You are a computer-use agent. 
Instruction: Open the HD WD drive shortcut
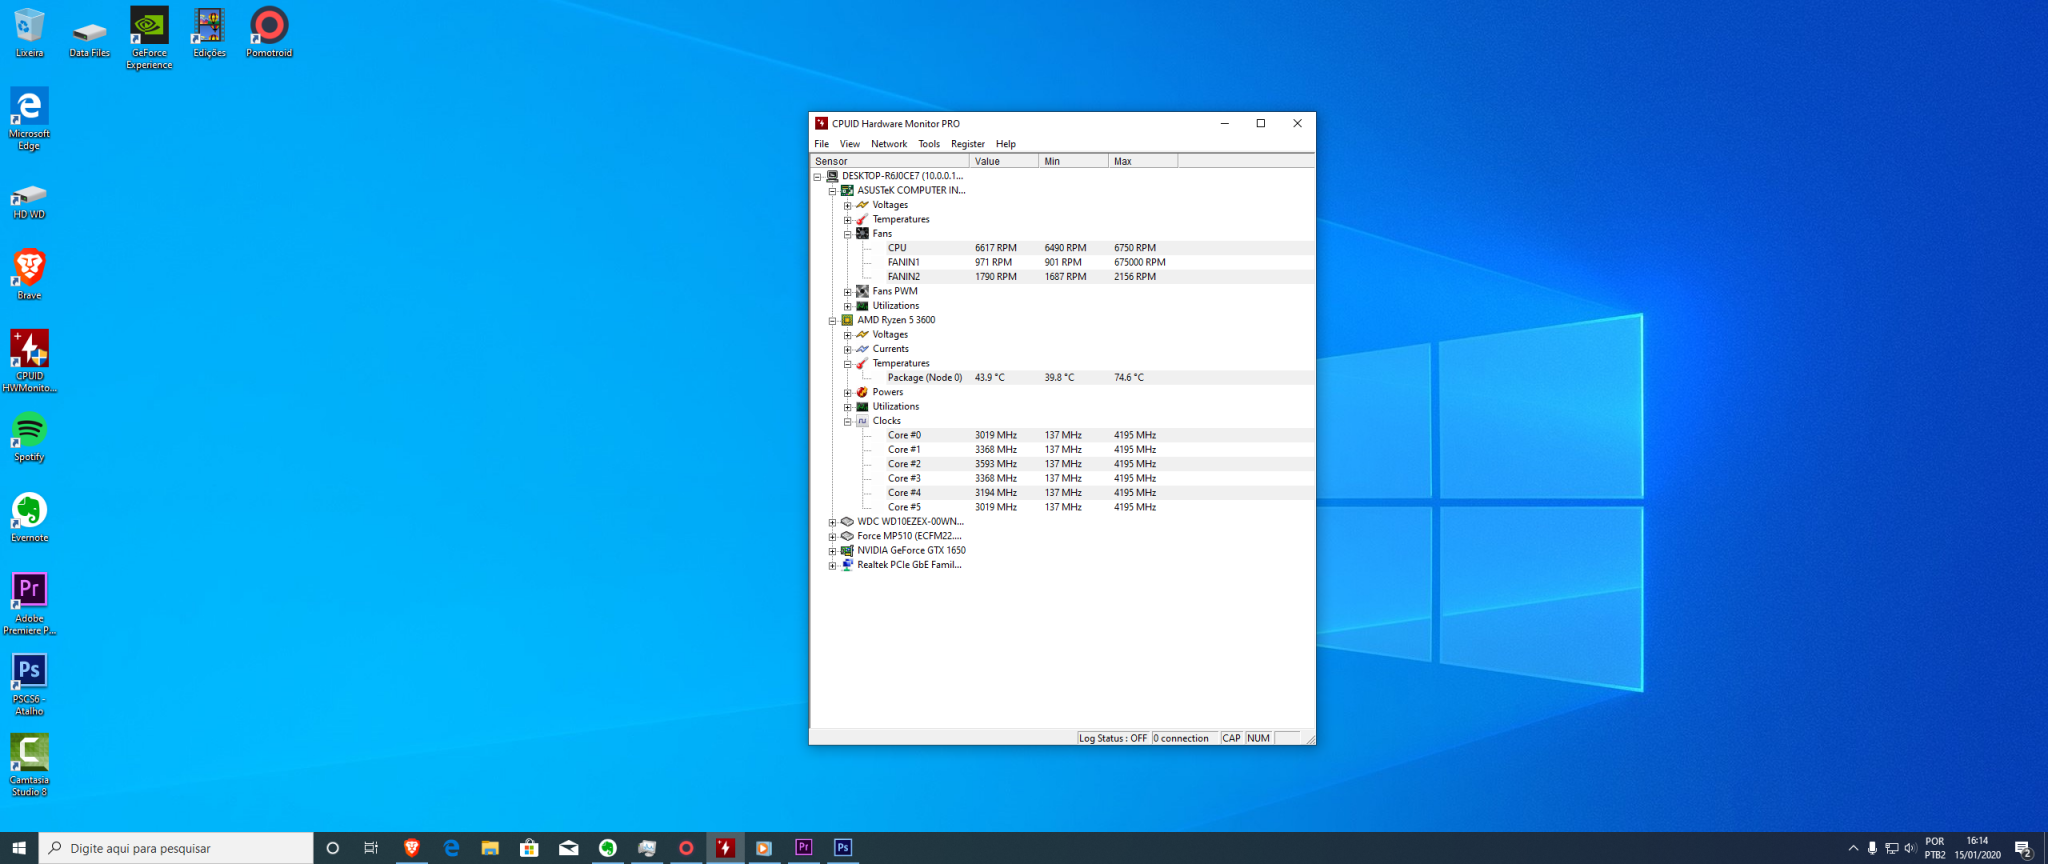tap(29, 200)
